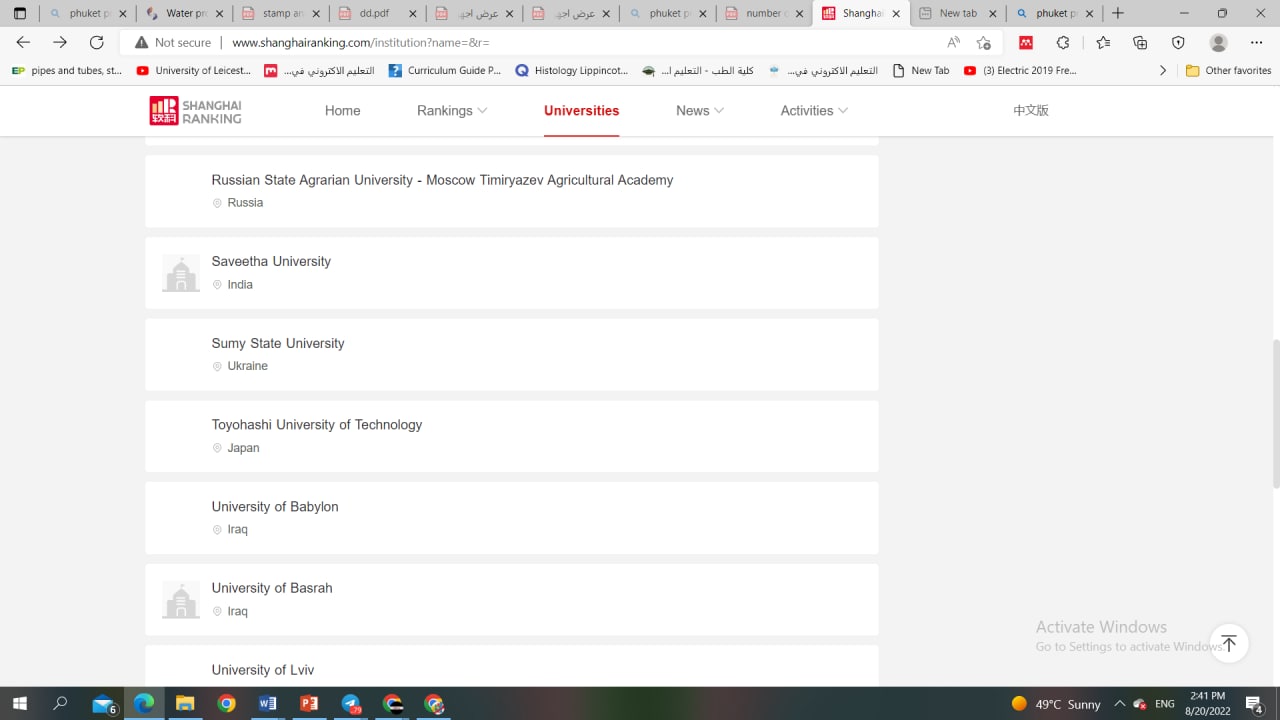The width and height of the screenshot is (1280, 720).
Task: Open the 49°C Sunny weather widget
Action: tap(1056, 704)
